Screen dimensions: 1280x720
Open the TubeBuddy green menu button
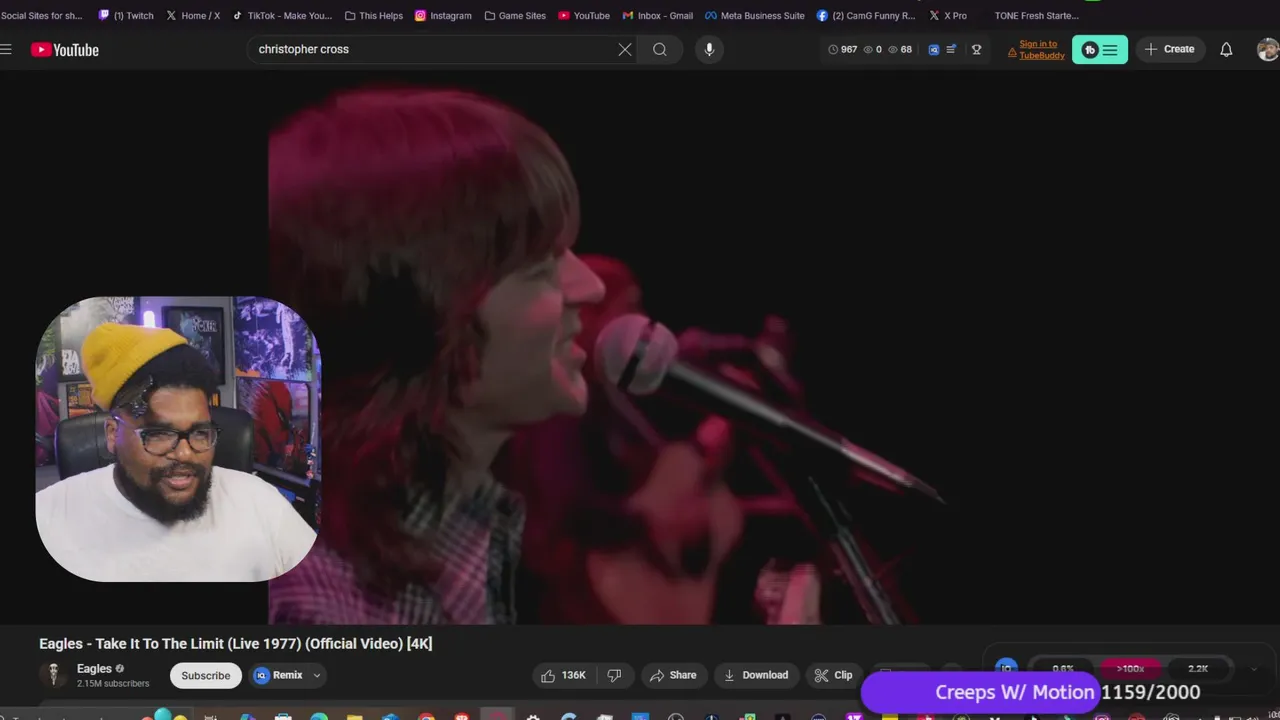point(1100,50)
